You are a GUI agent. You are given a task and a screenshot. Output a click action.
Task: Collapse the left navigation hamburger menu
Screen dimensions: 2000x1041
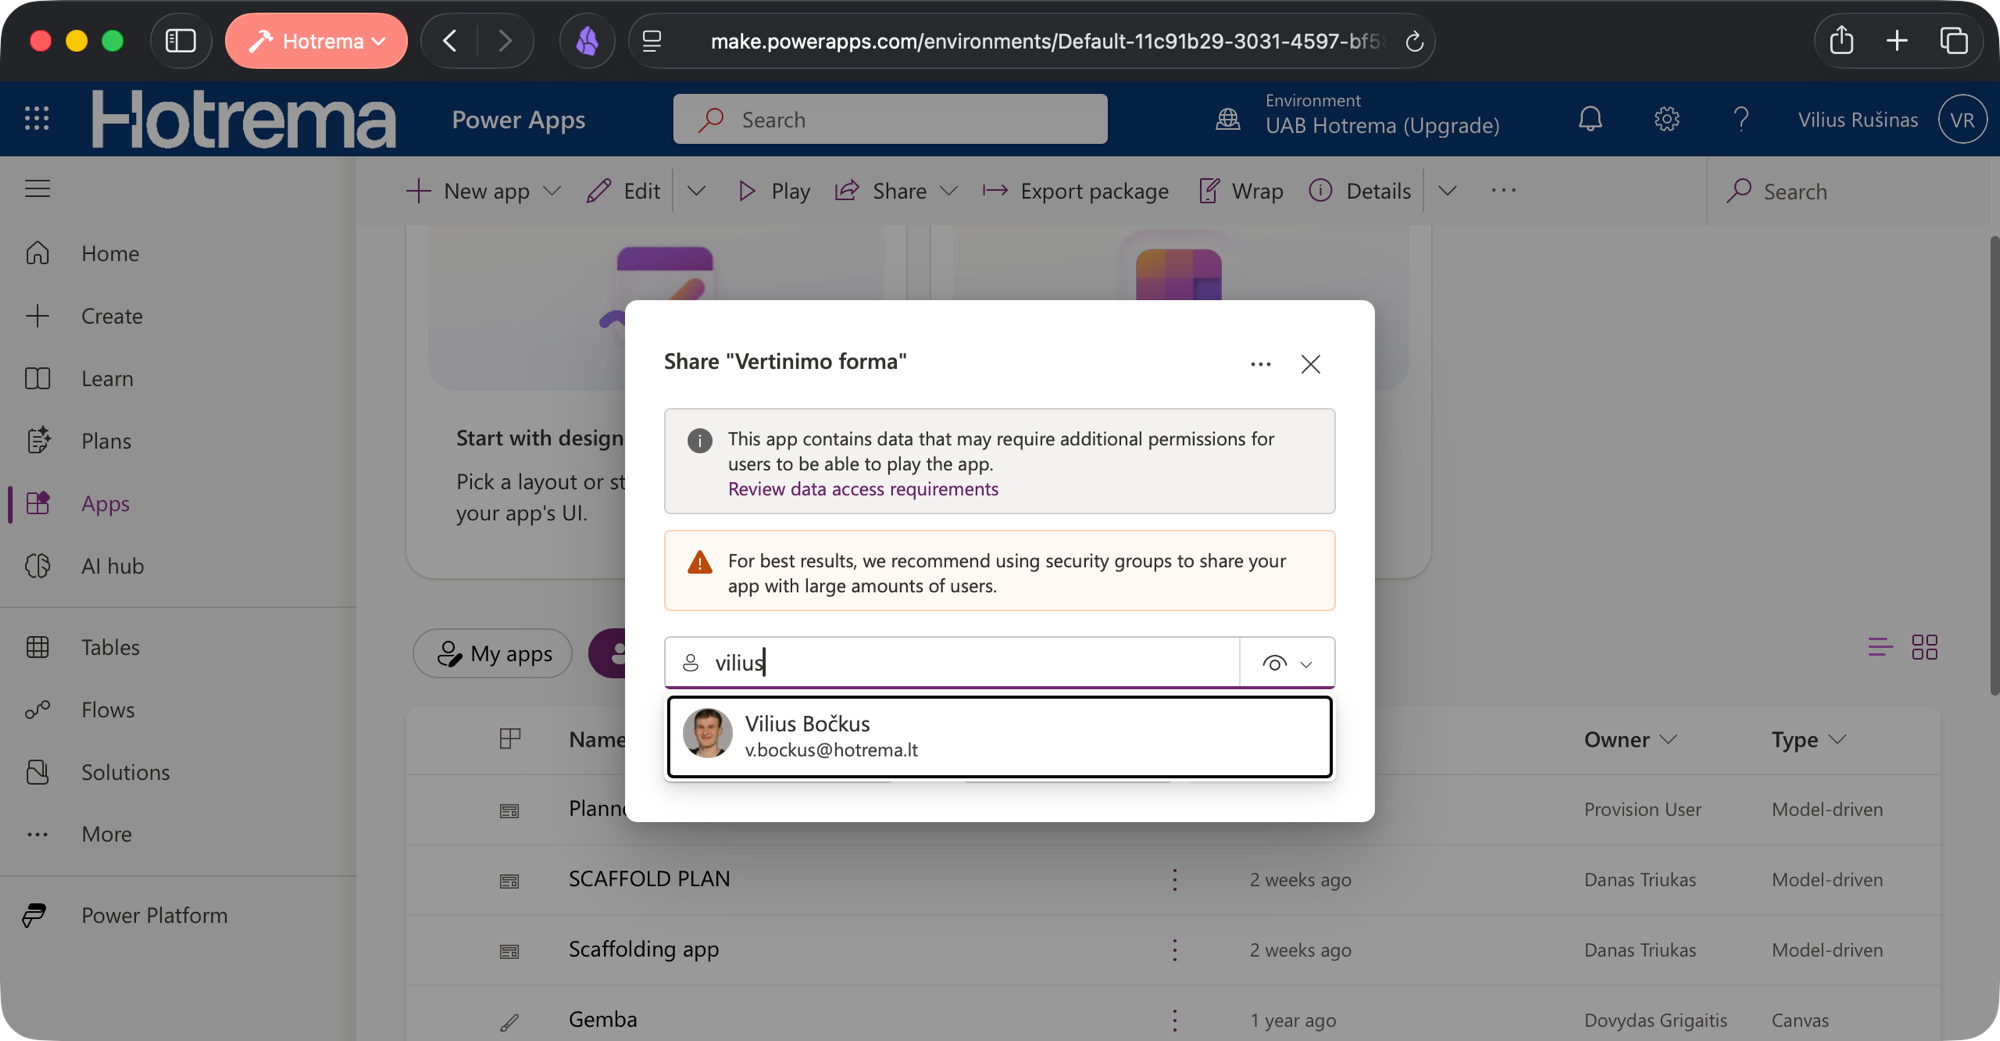click(x=38, y=189)
